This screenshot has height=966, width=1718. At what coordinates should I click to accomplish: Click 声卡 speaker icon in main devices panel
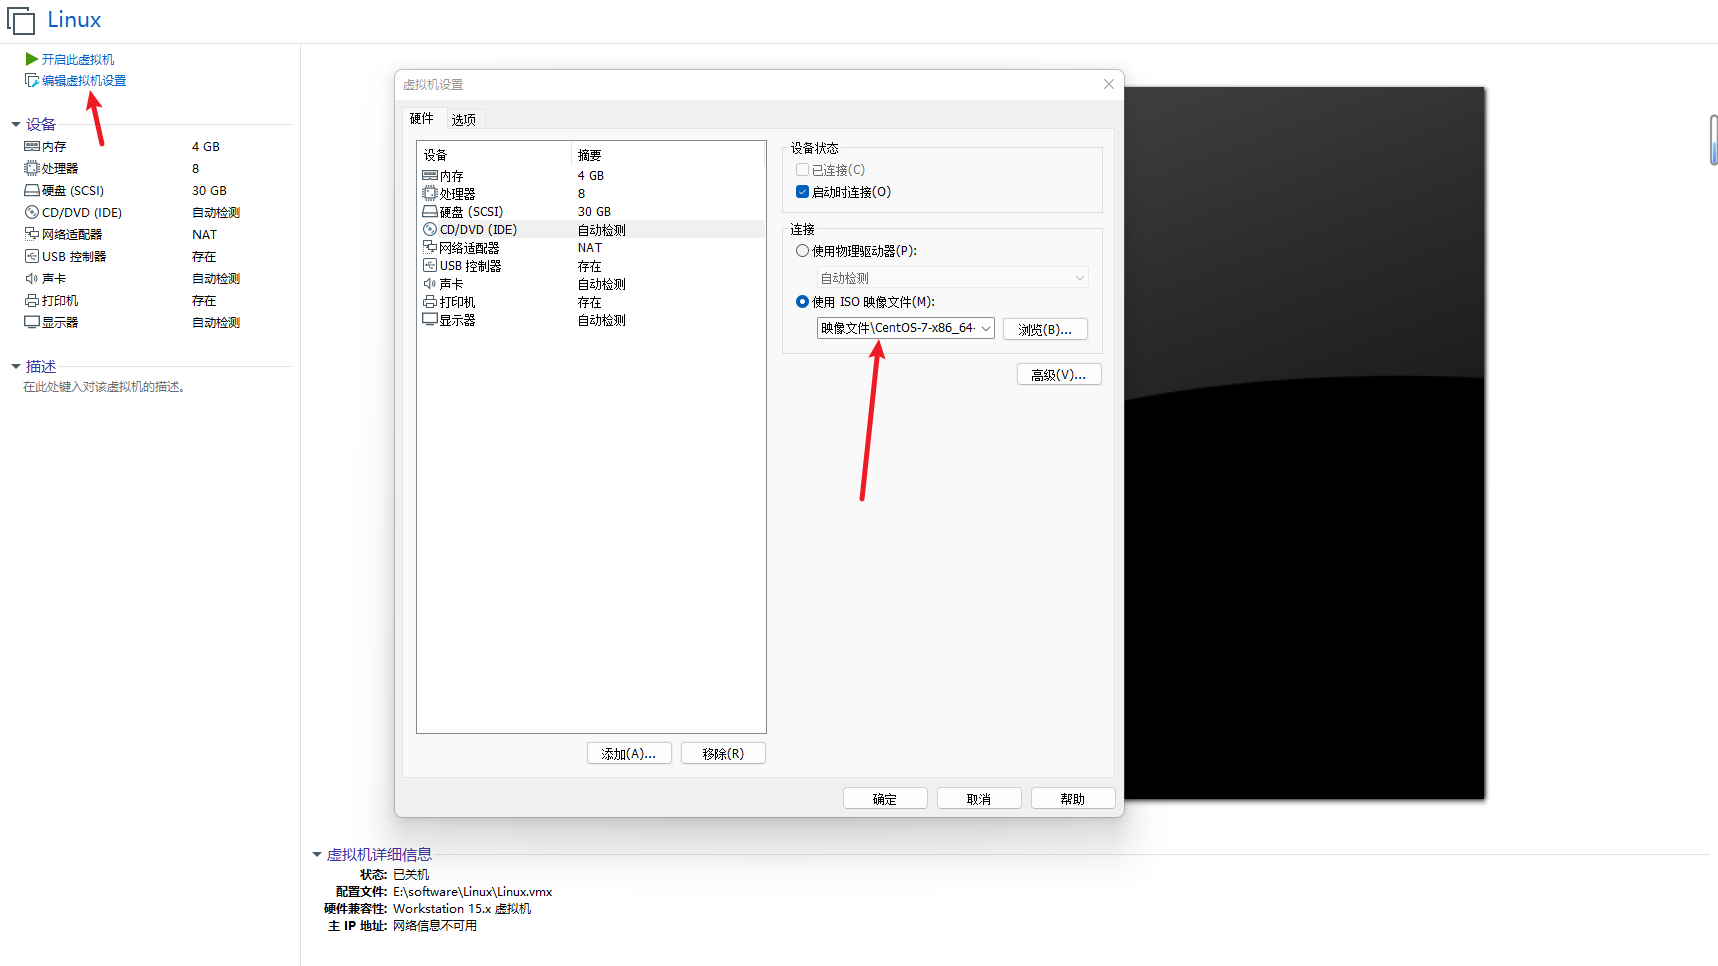tap(32, 278)
